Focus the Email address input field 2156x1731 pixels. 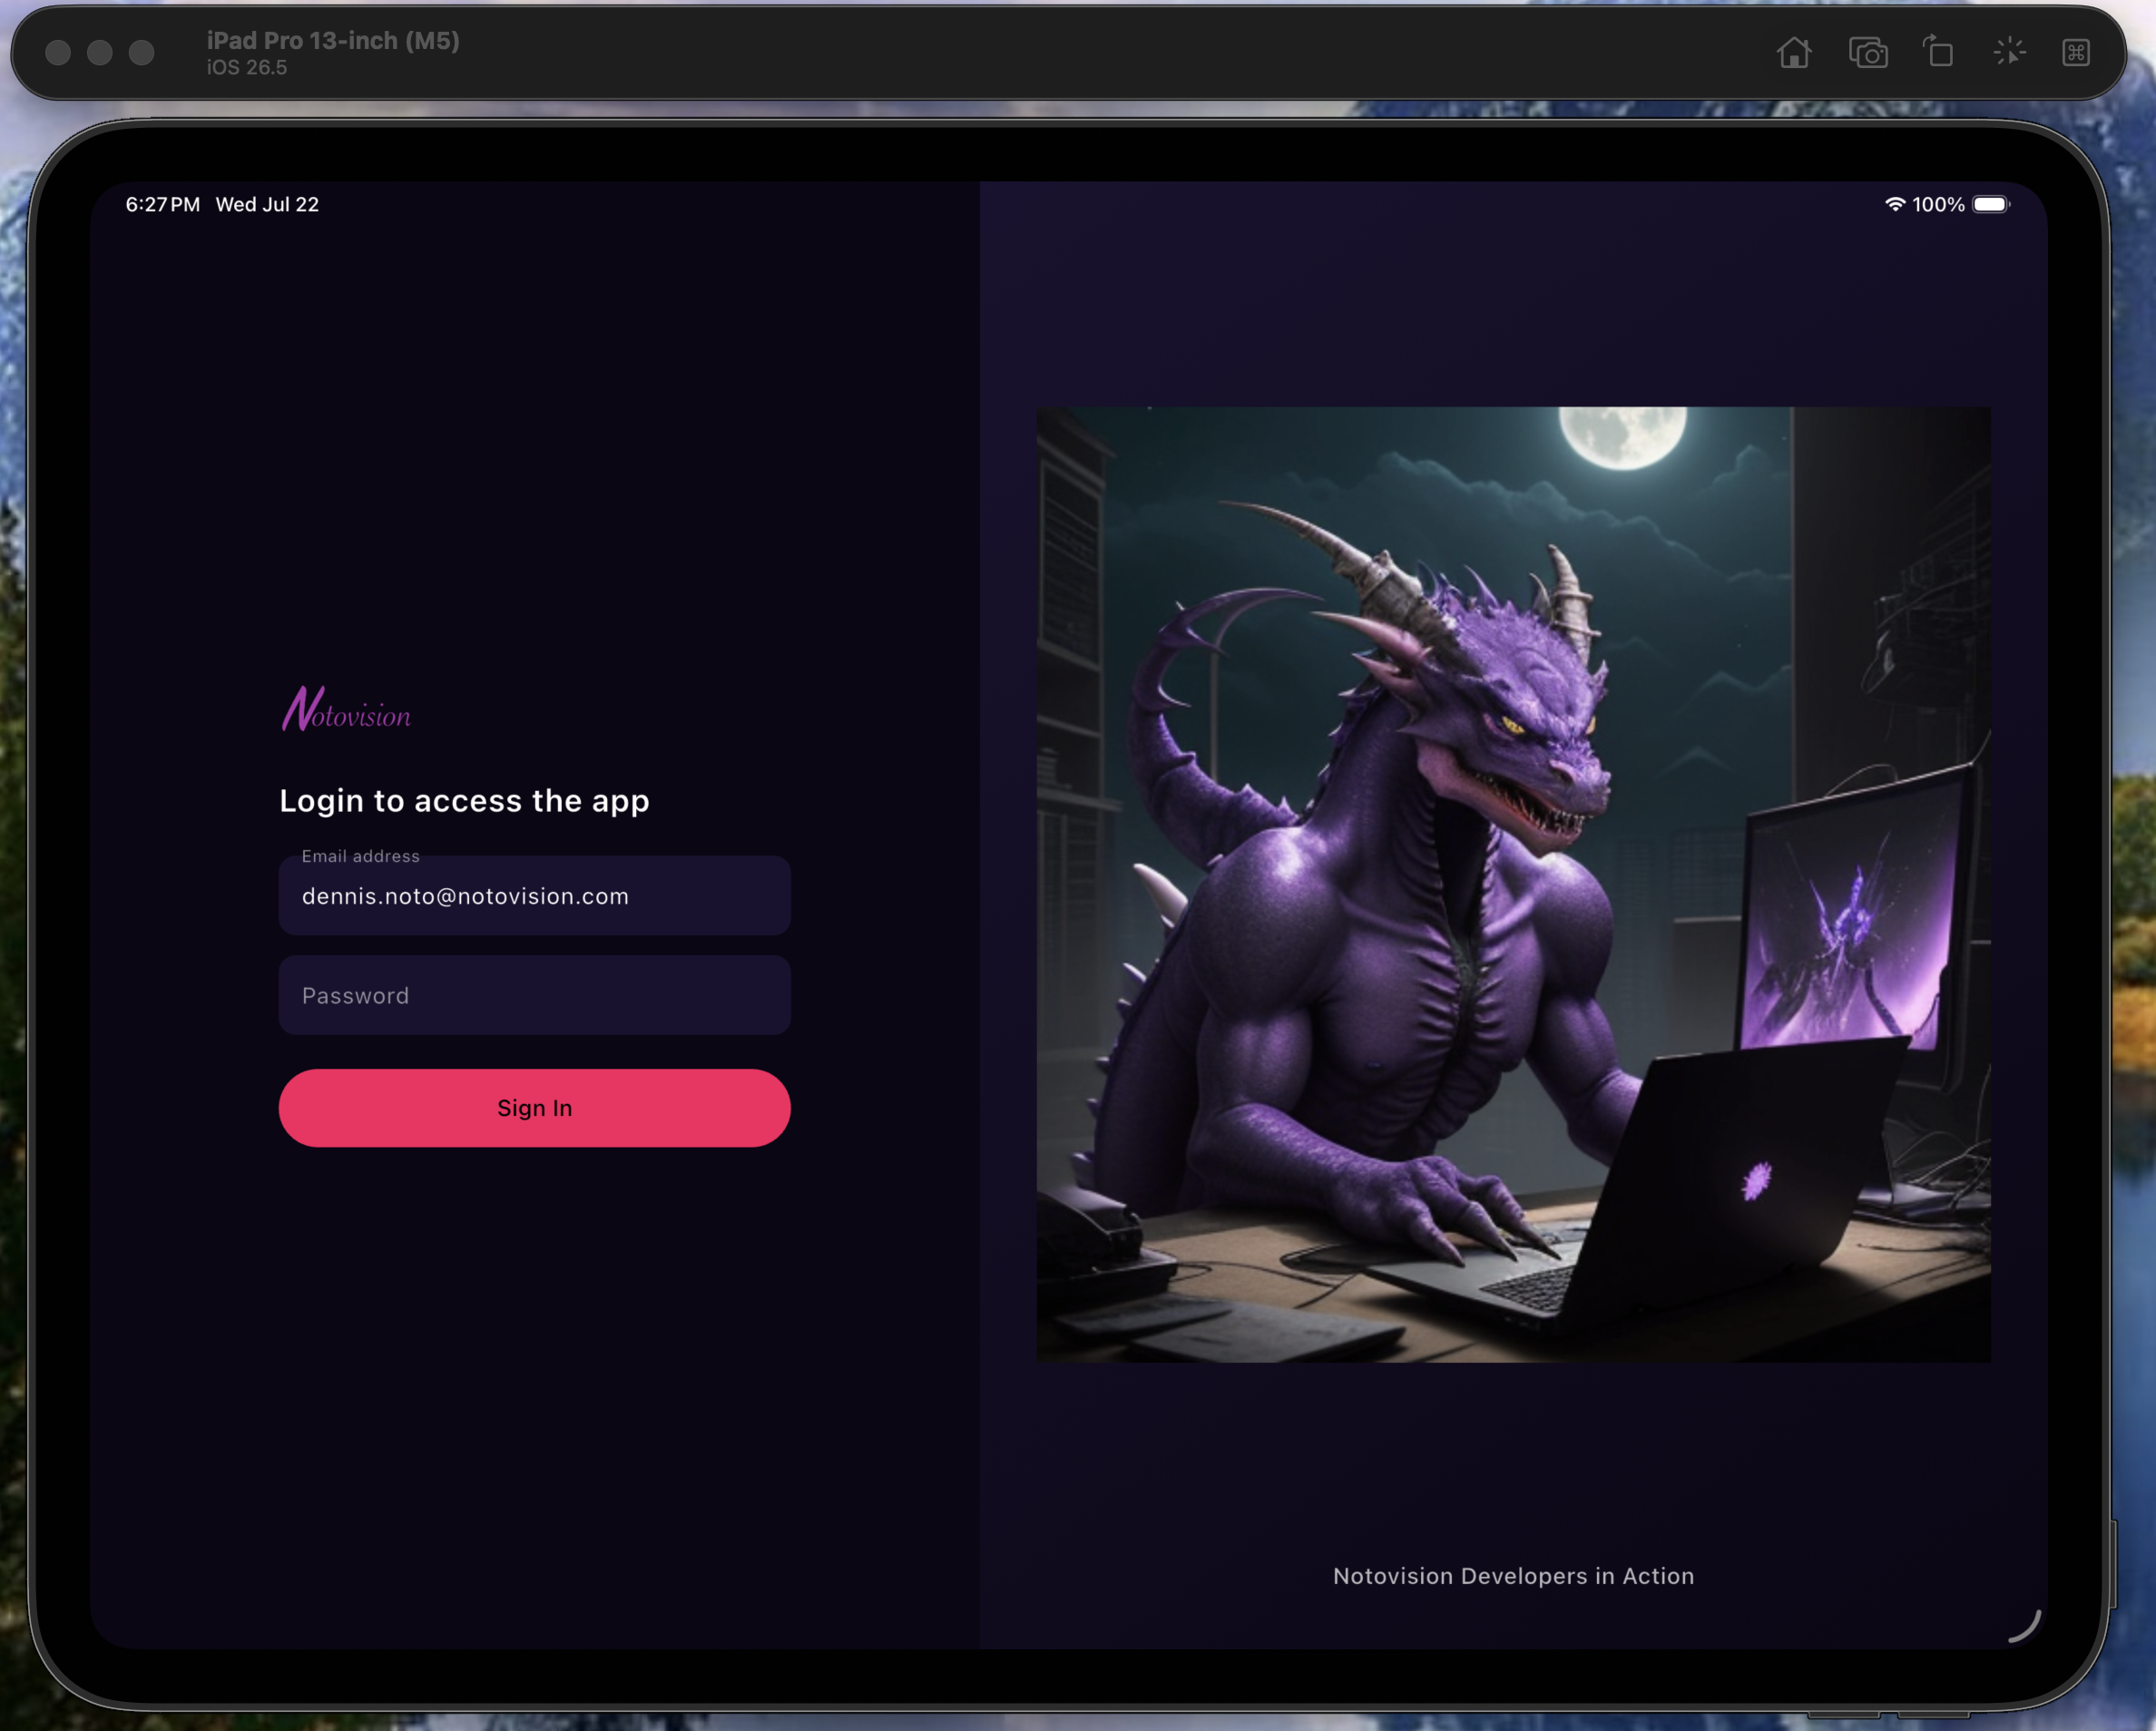[x=534, y=895]
